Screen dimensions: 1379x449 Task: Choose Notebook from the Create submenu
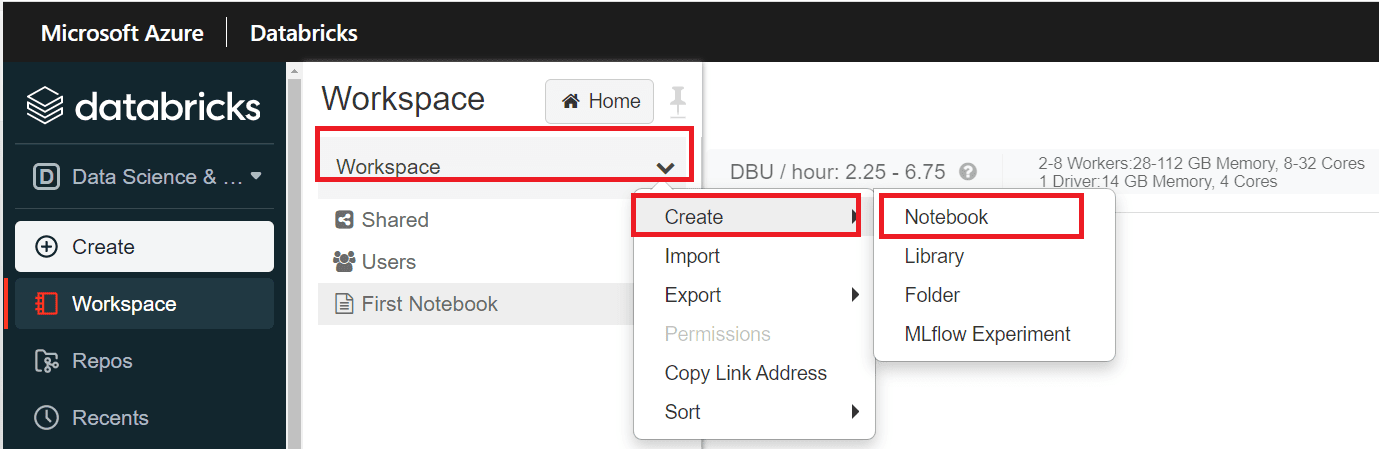click(x=946, y=217)
